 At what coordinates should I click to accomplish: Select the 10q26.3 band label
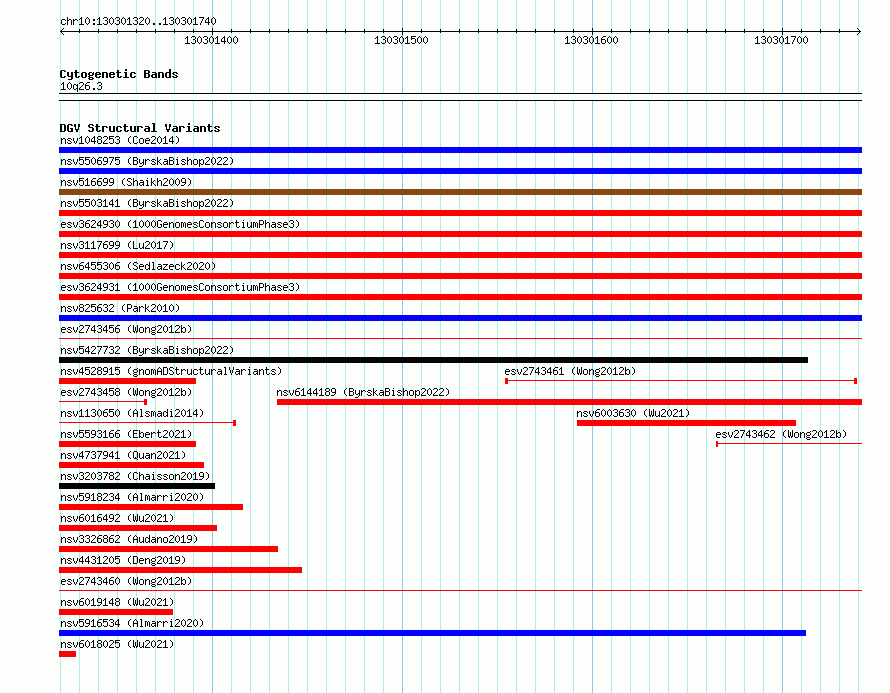point(81,86)
